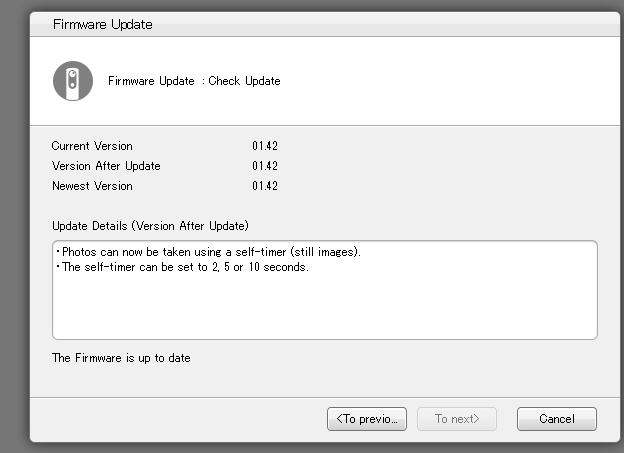
Task: Go back with the To previous button
Action: [367, 419]
